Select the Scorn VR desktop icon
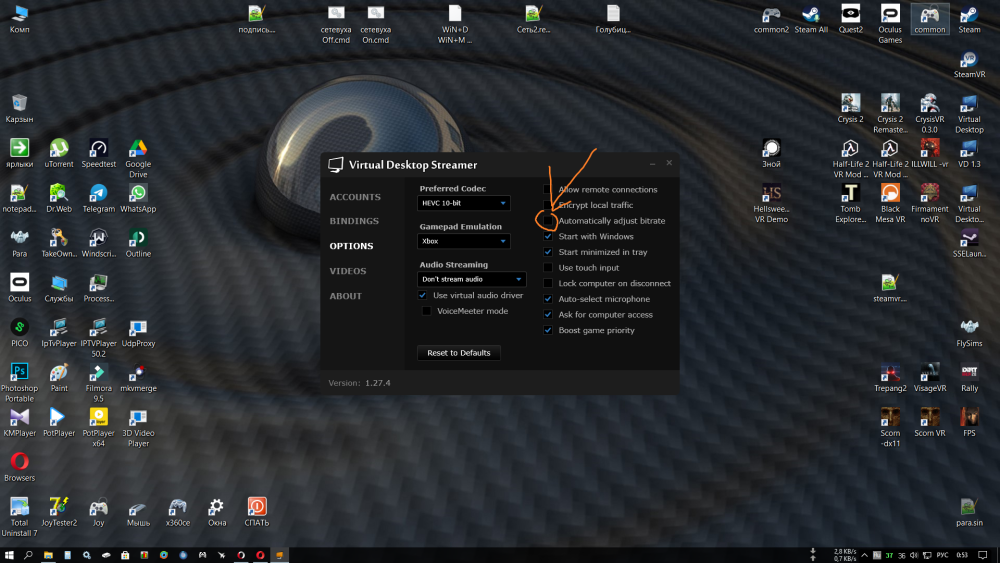 point(929,422)
